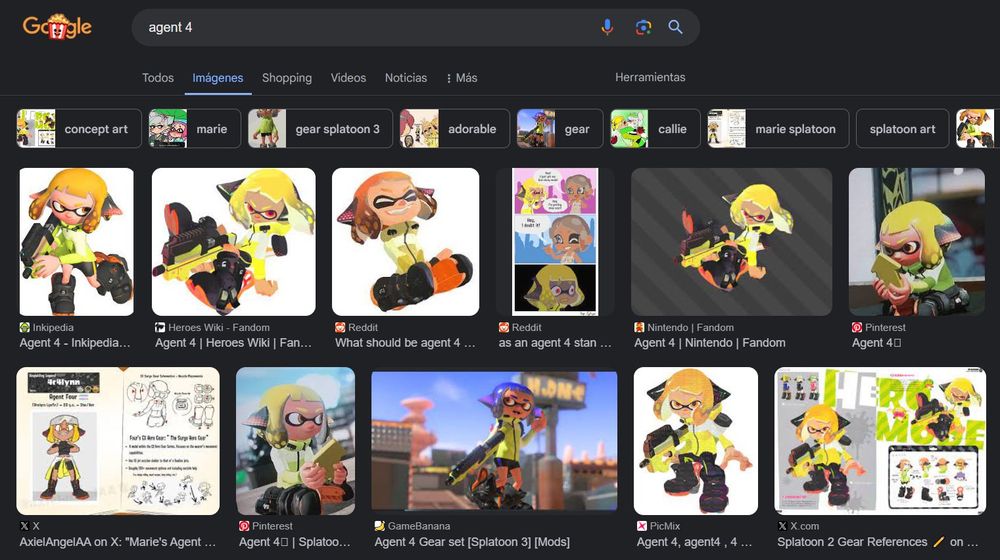Image resolution: width=1000 pixels, height=560 pixels.
Task: Click the Google logo
Action: (57, 27)
